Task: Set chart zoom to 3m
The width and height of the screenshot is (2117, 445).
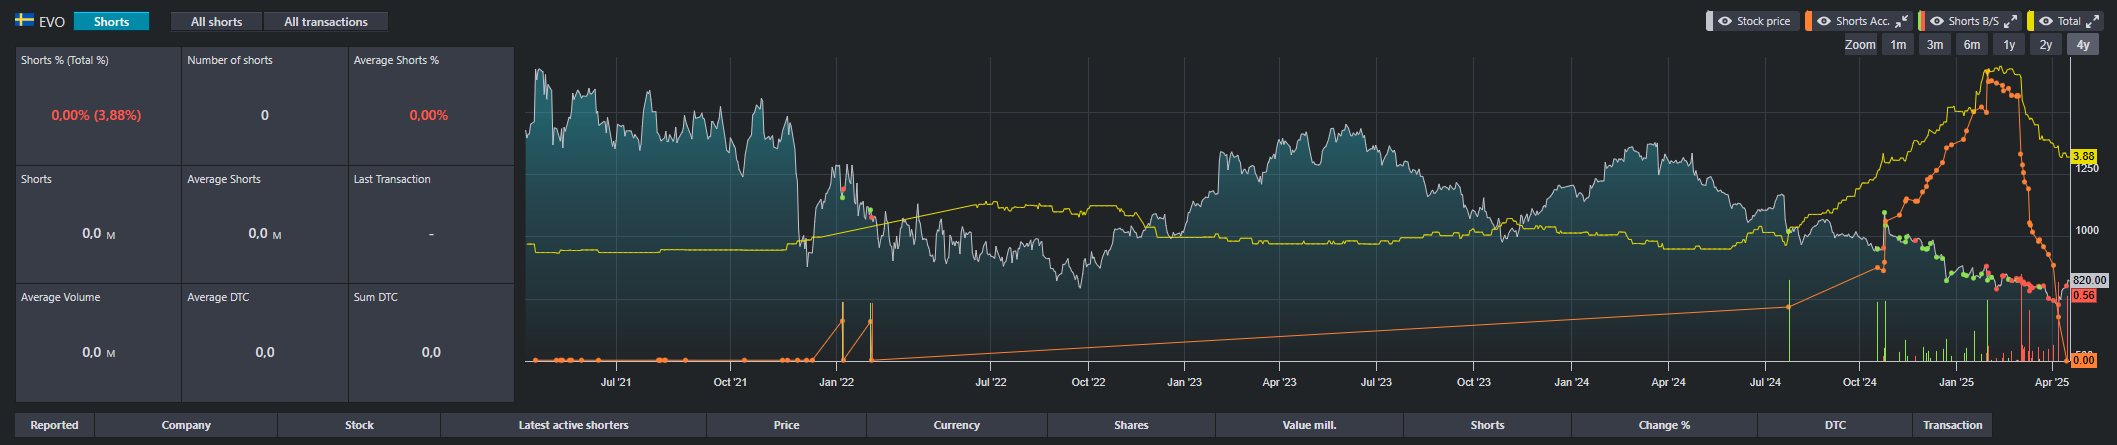Action: click(1935, 45)
